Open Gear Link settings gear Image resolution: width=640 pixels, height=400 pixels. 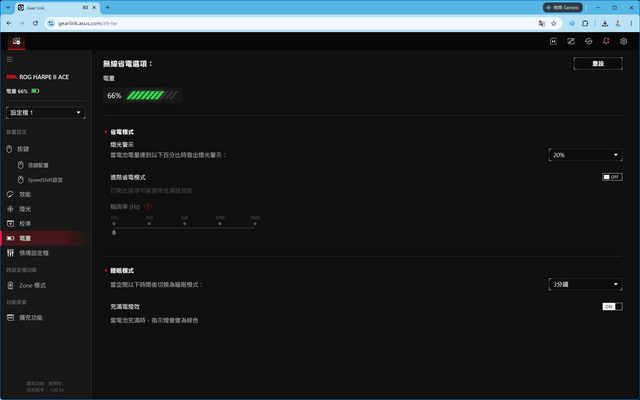pyautogui.click(x=623, y=41)
